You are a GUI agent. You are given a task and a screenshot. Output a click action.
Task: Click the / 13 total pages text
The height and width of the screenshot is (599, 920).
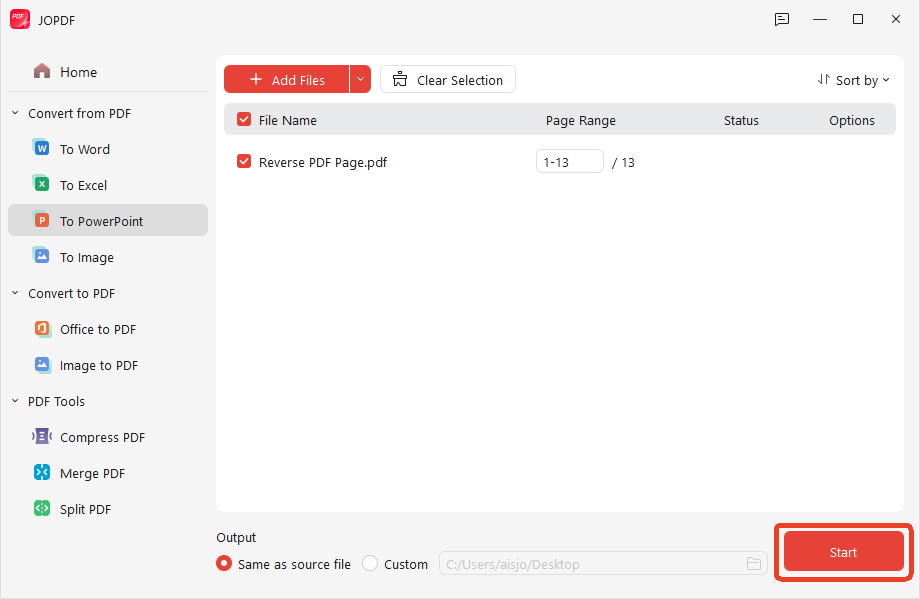point(623,163)
